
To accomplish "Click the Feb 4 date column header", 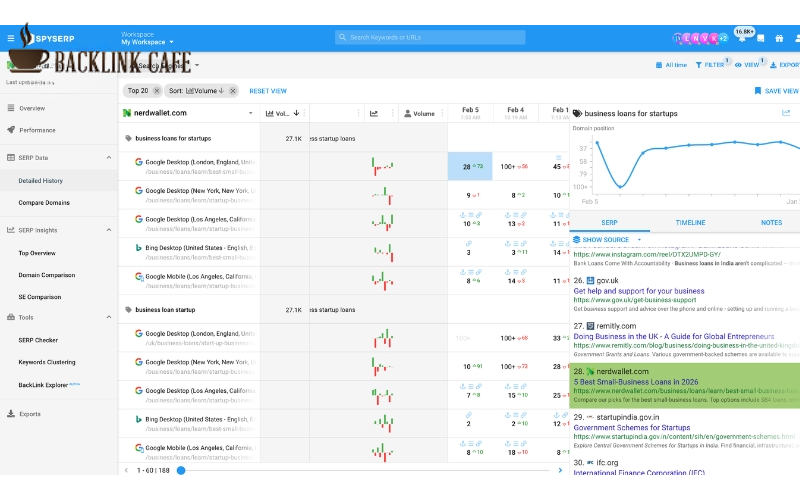I will (x=515, y=113).
